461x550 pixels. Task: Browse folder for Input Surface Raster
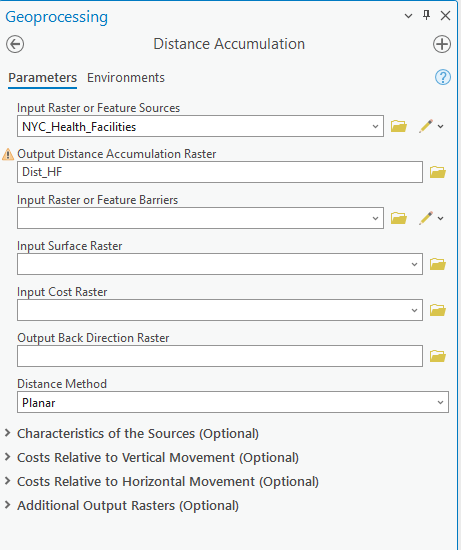pyautogui.click(x=438, y=264)
